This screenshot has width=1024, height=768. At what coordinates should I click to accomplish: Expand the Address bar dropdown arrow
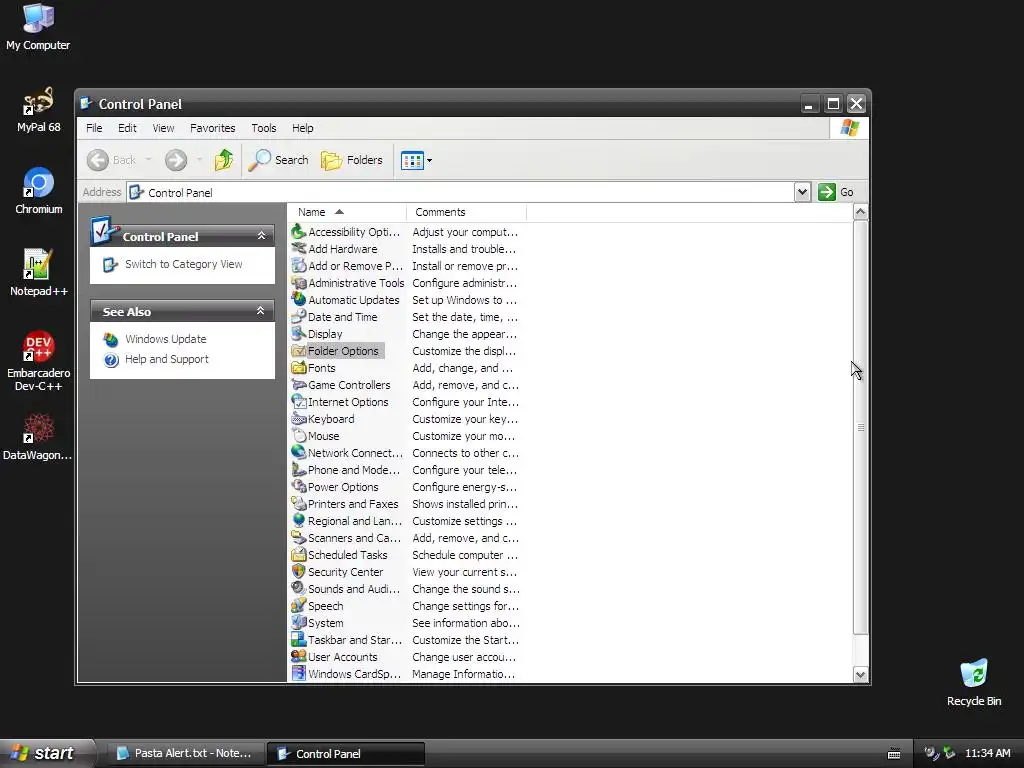(803, 192)
